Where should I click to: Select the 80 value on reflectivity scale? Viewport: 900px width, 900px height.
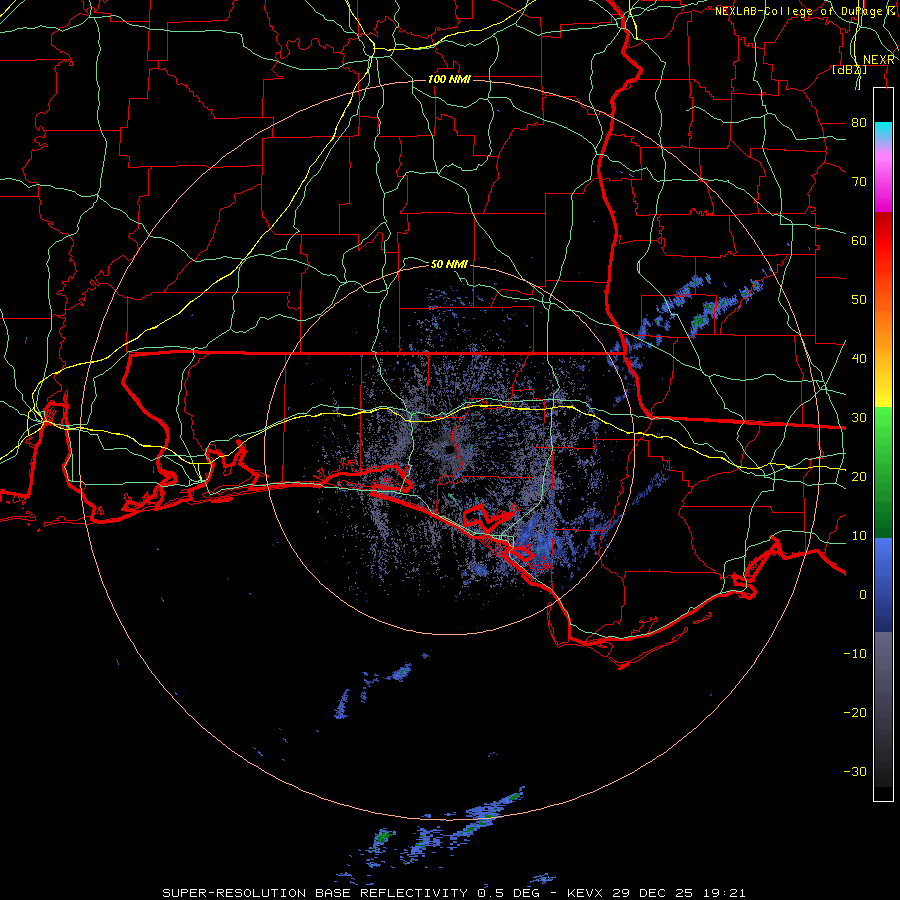click(859, 122)
